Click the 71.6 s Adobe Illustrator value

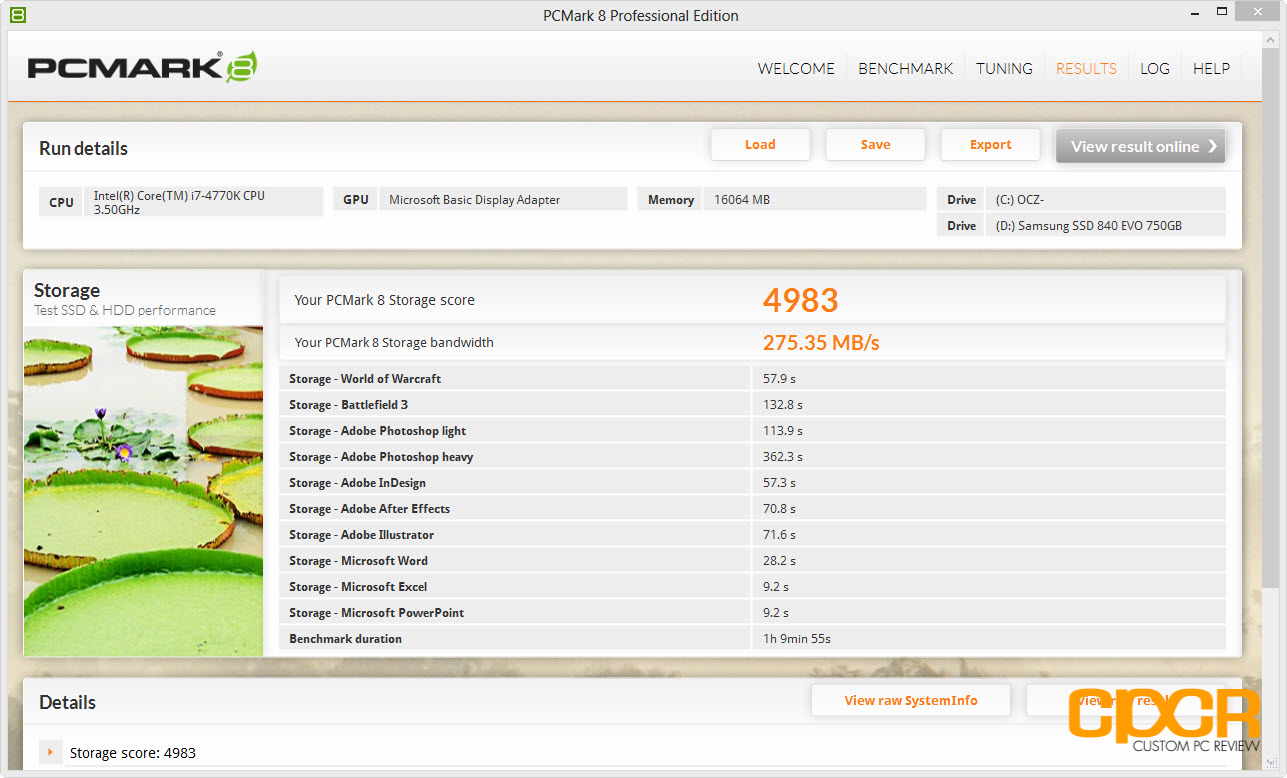point(779,534)
